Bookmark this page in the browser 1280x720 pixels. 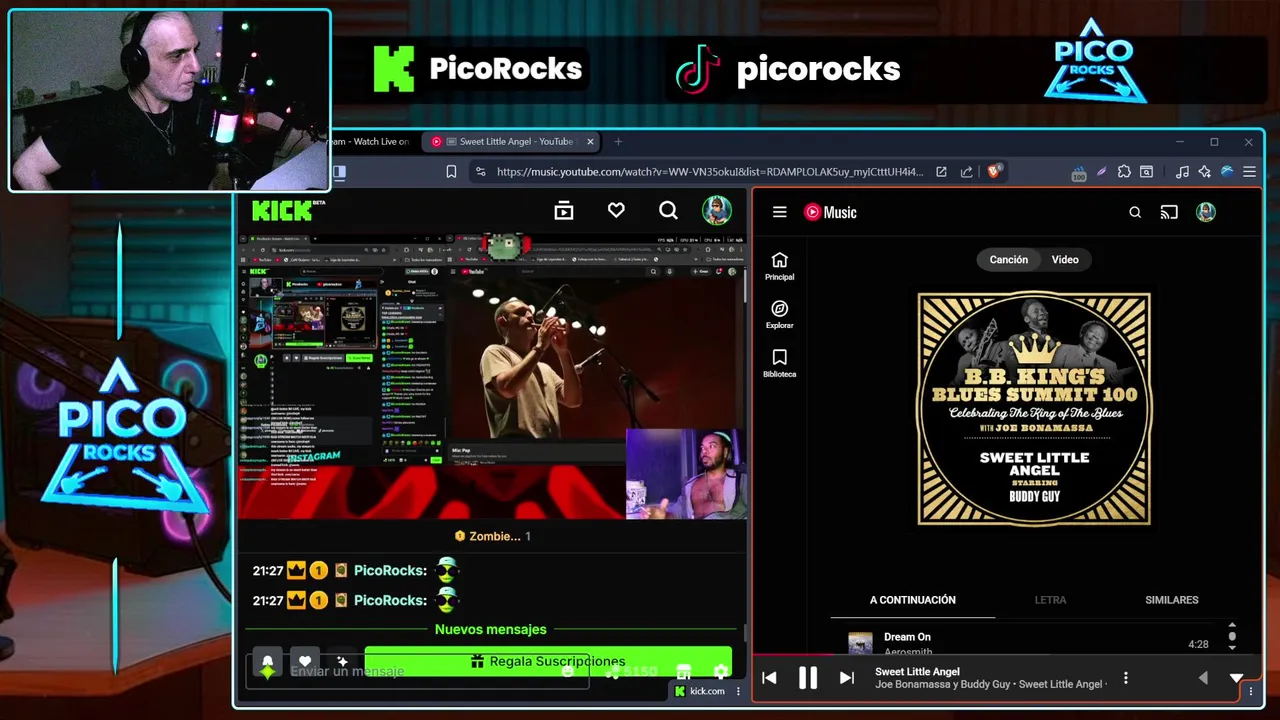tap(451, 172)
